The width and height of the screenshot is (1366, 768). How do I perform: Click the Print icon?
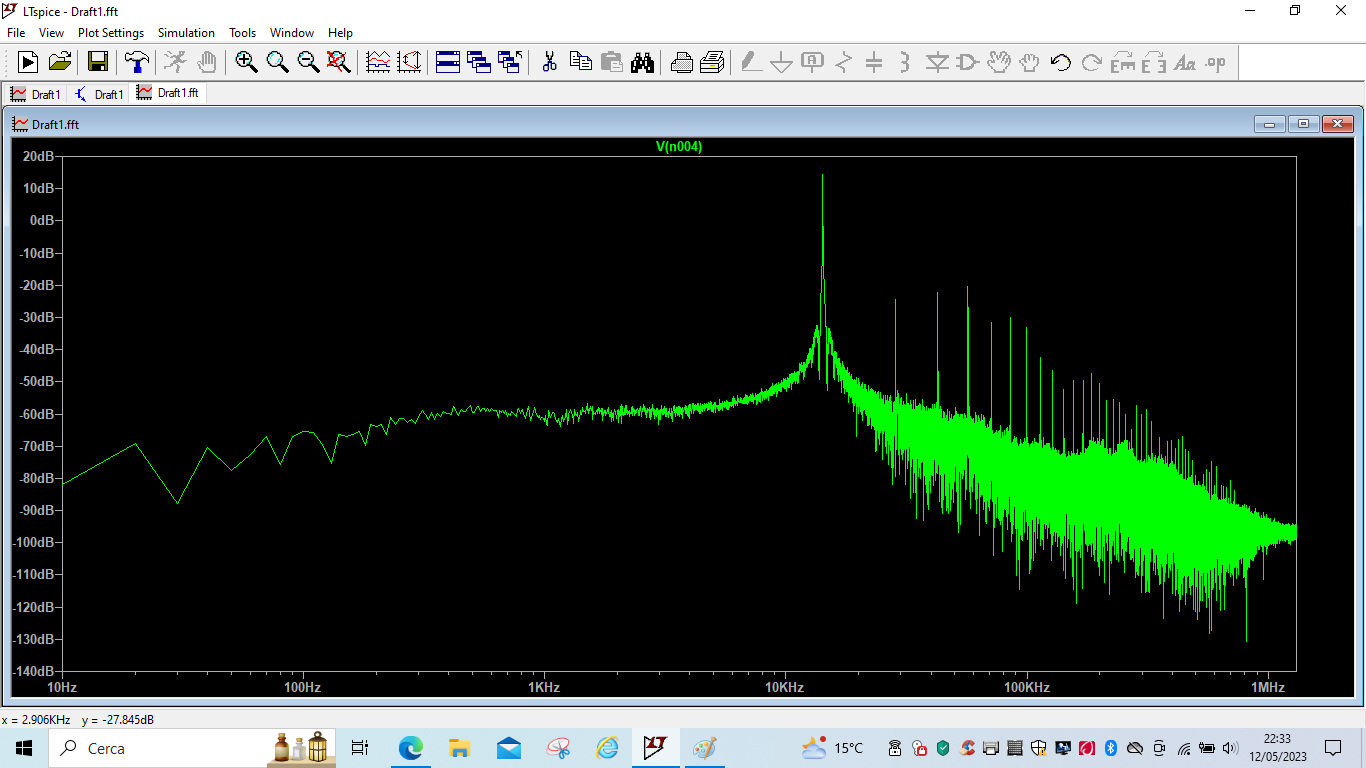click(x=681, y=62)
